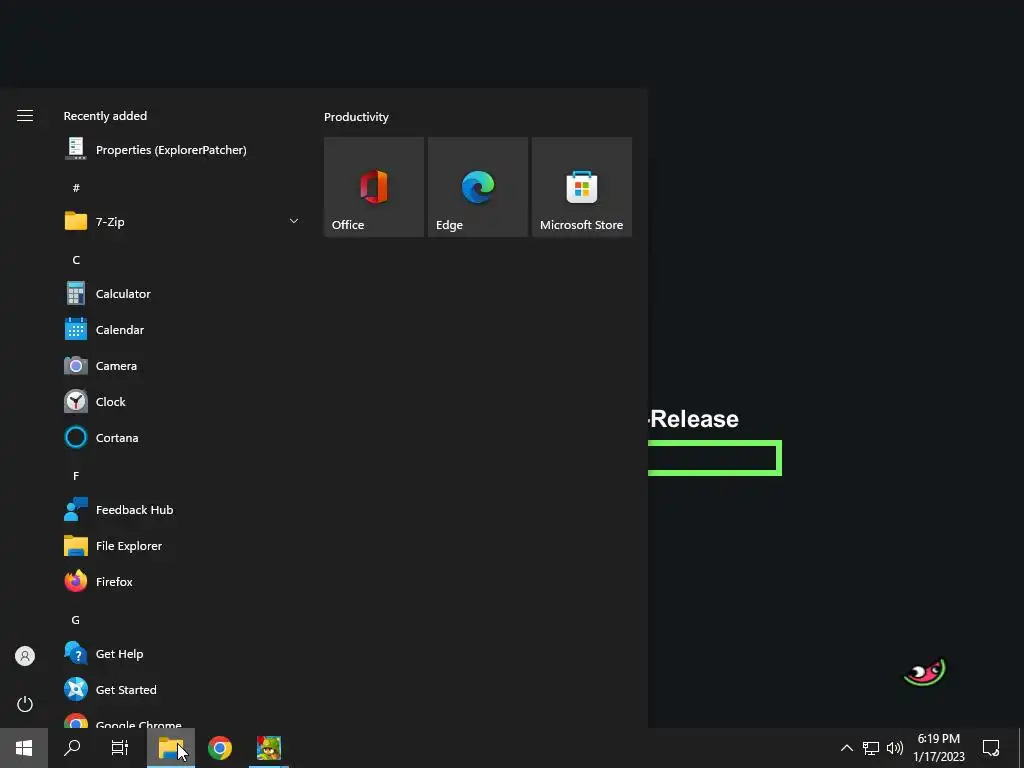This screenshot has width=1024, height=768.
Task: Click the 'Recently added' heading
Action: (105, 116)
